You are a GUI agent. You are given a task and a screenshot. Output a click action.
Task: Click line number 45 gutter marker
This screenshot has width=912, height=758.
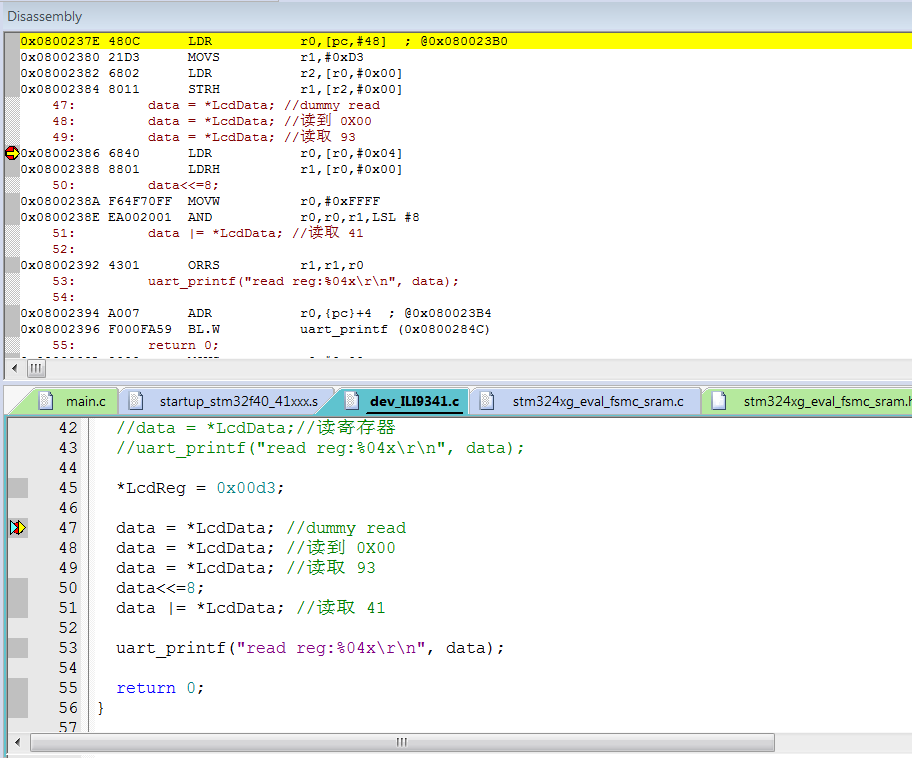tap(18, 487)
